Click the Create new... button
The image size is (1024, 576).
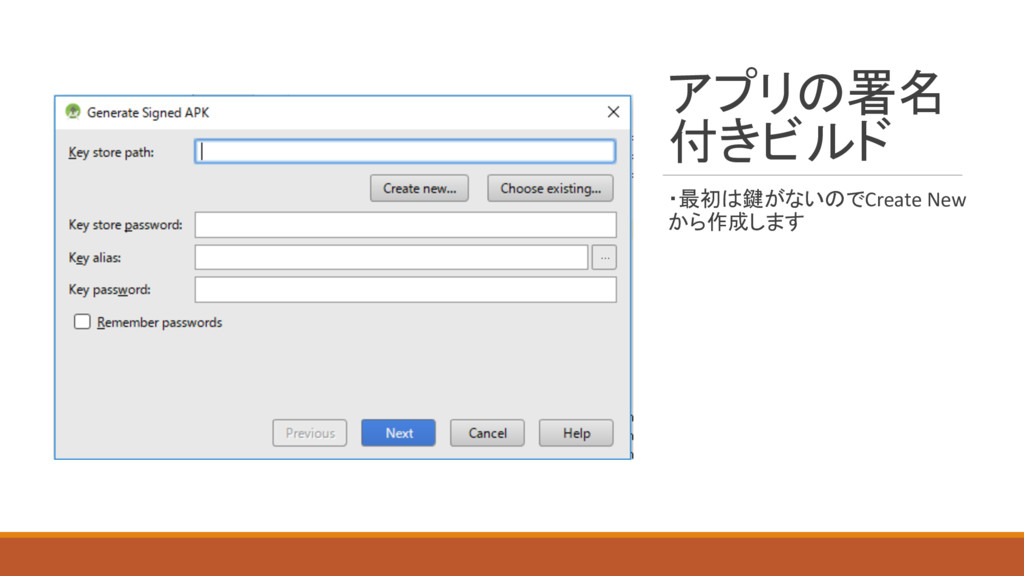coord(419,188)
